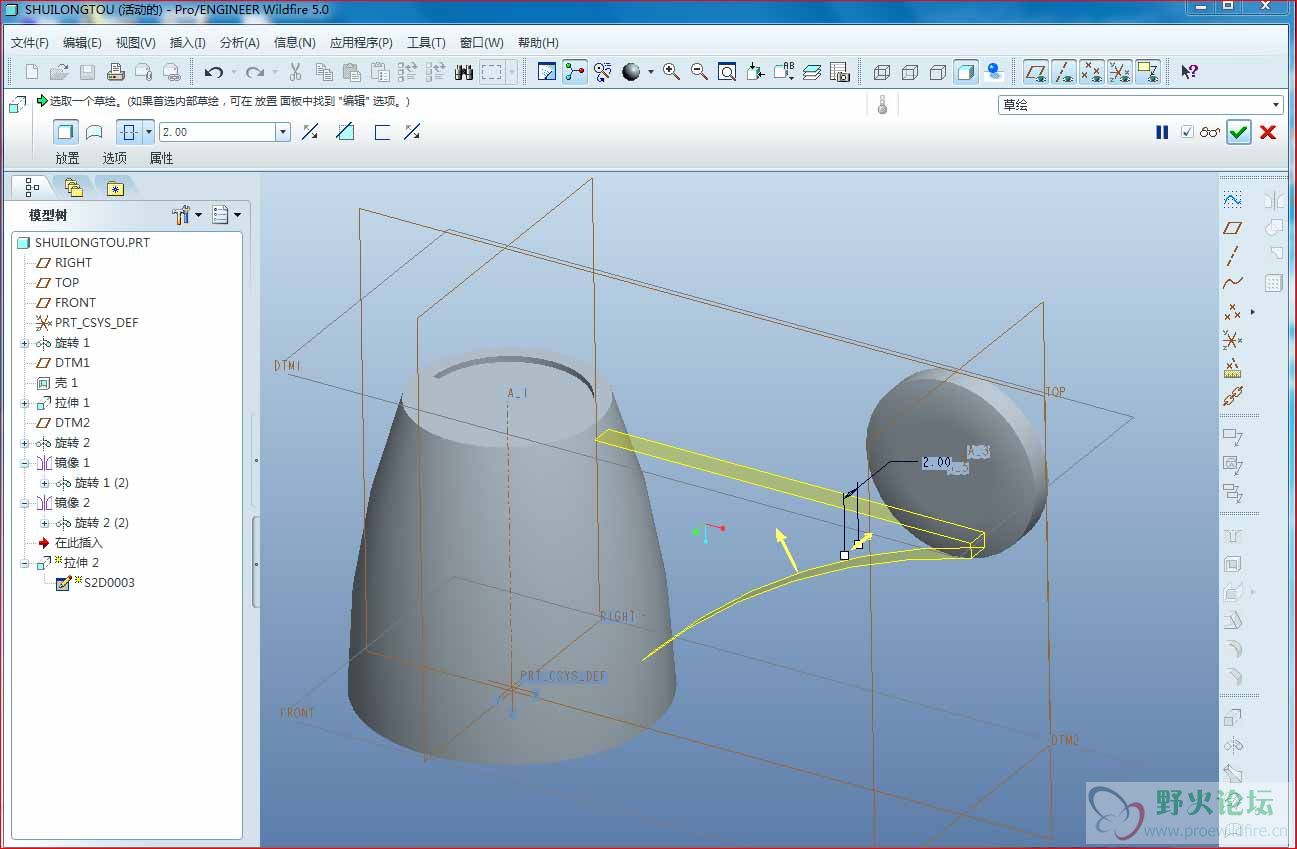The width and height of the screenshot is (1297, 849).
Task: Open the 编辑(E) menu
Action: (82, 43)
